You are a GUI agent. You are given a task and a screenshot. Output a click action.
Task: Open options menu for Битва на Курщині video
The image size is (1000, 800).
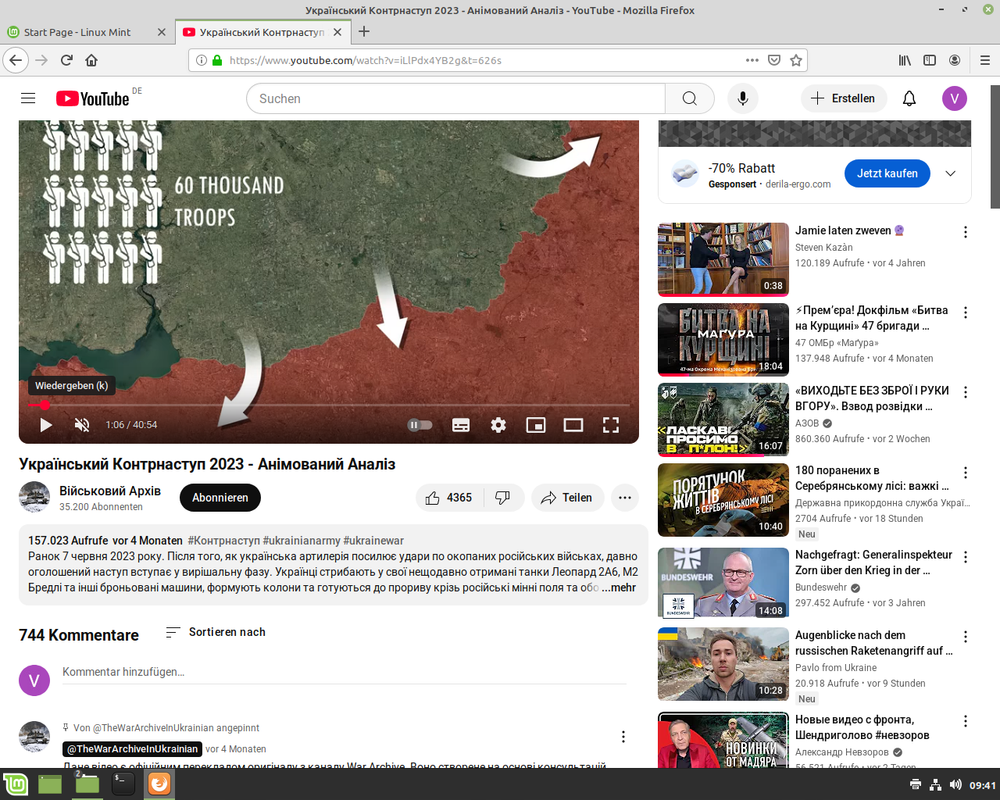(x=966, y=312)
